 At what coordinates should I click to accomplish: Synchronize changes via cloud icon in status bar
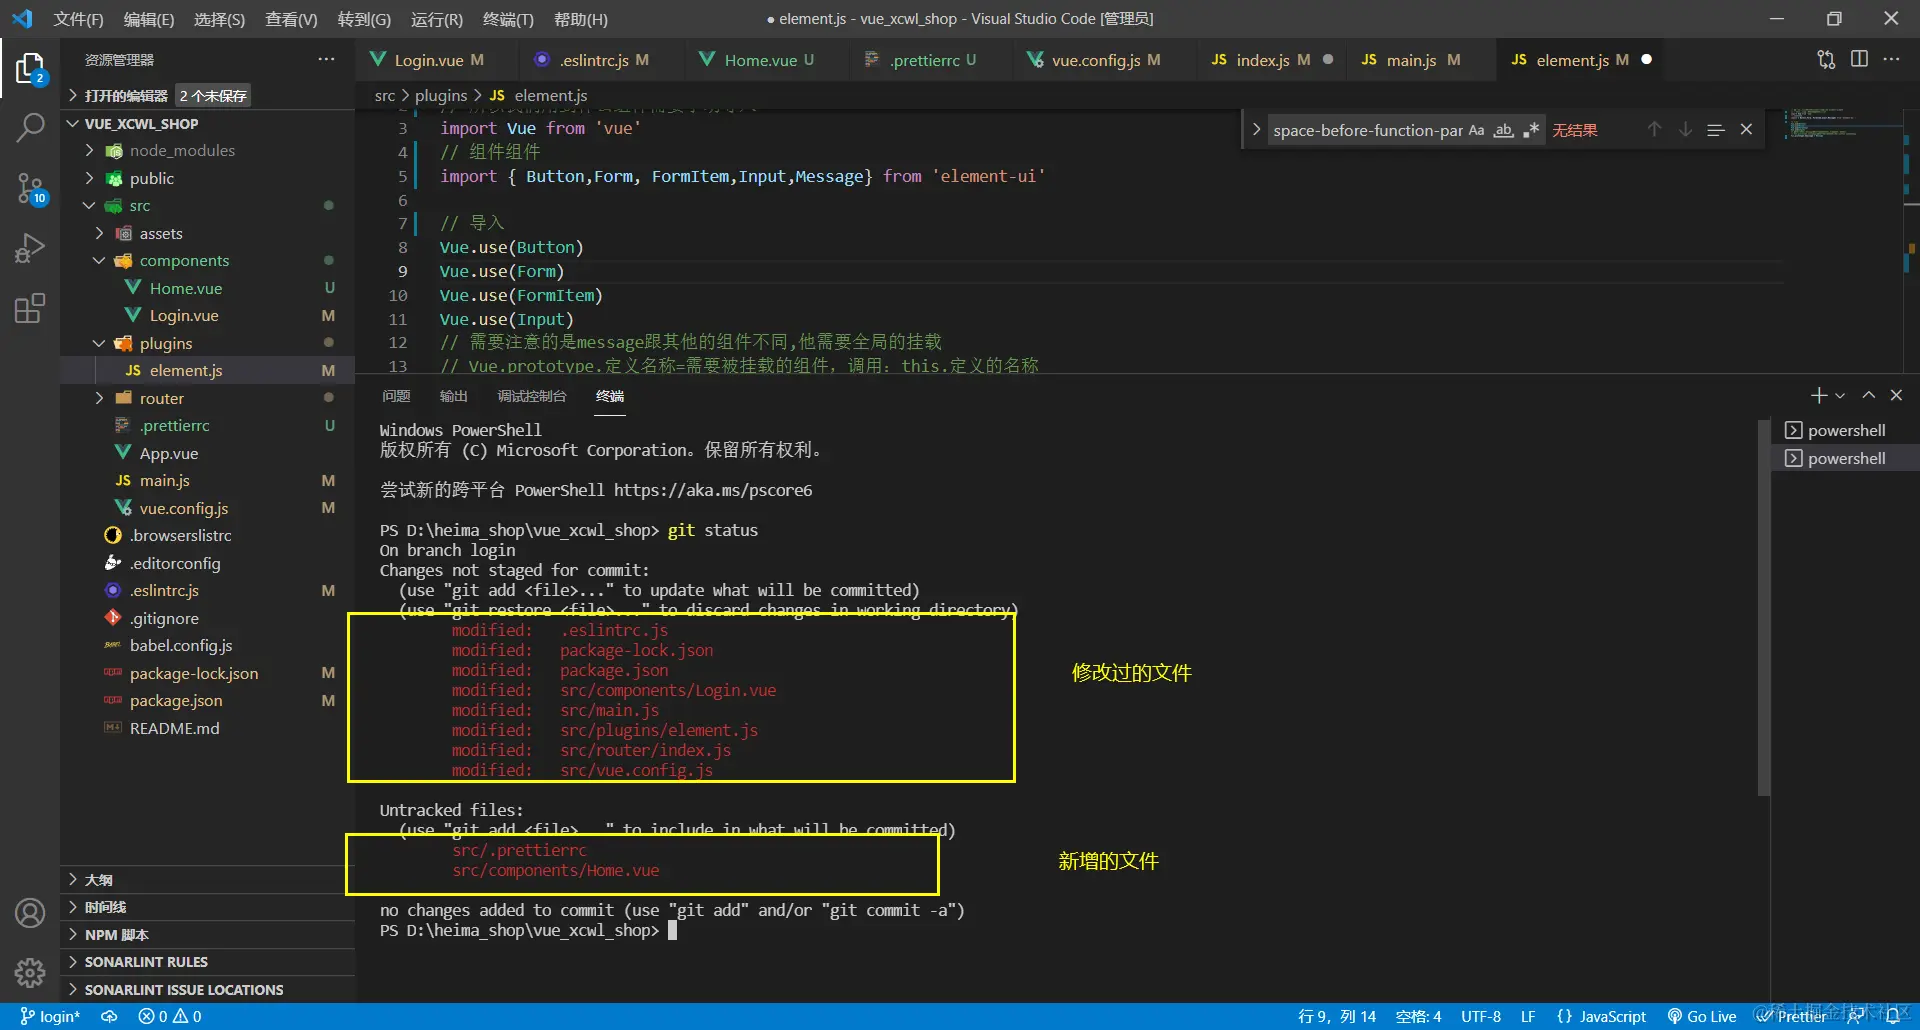[109, 1017]
